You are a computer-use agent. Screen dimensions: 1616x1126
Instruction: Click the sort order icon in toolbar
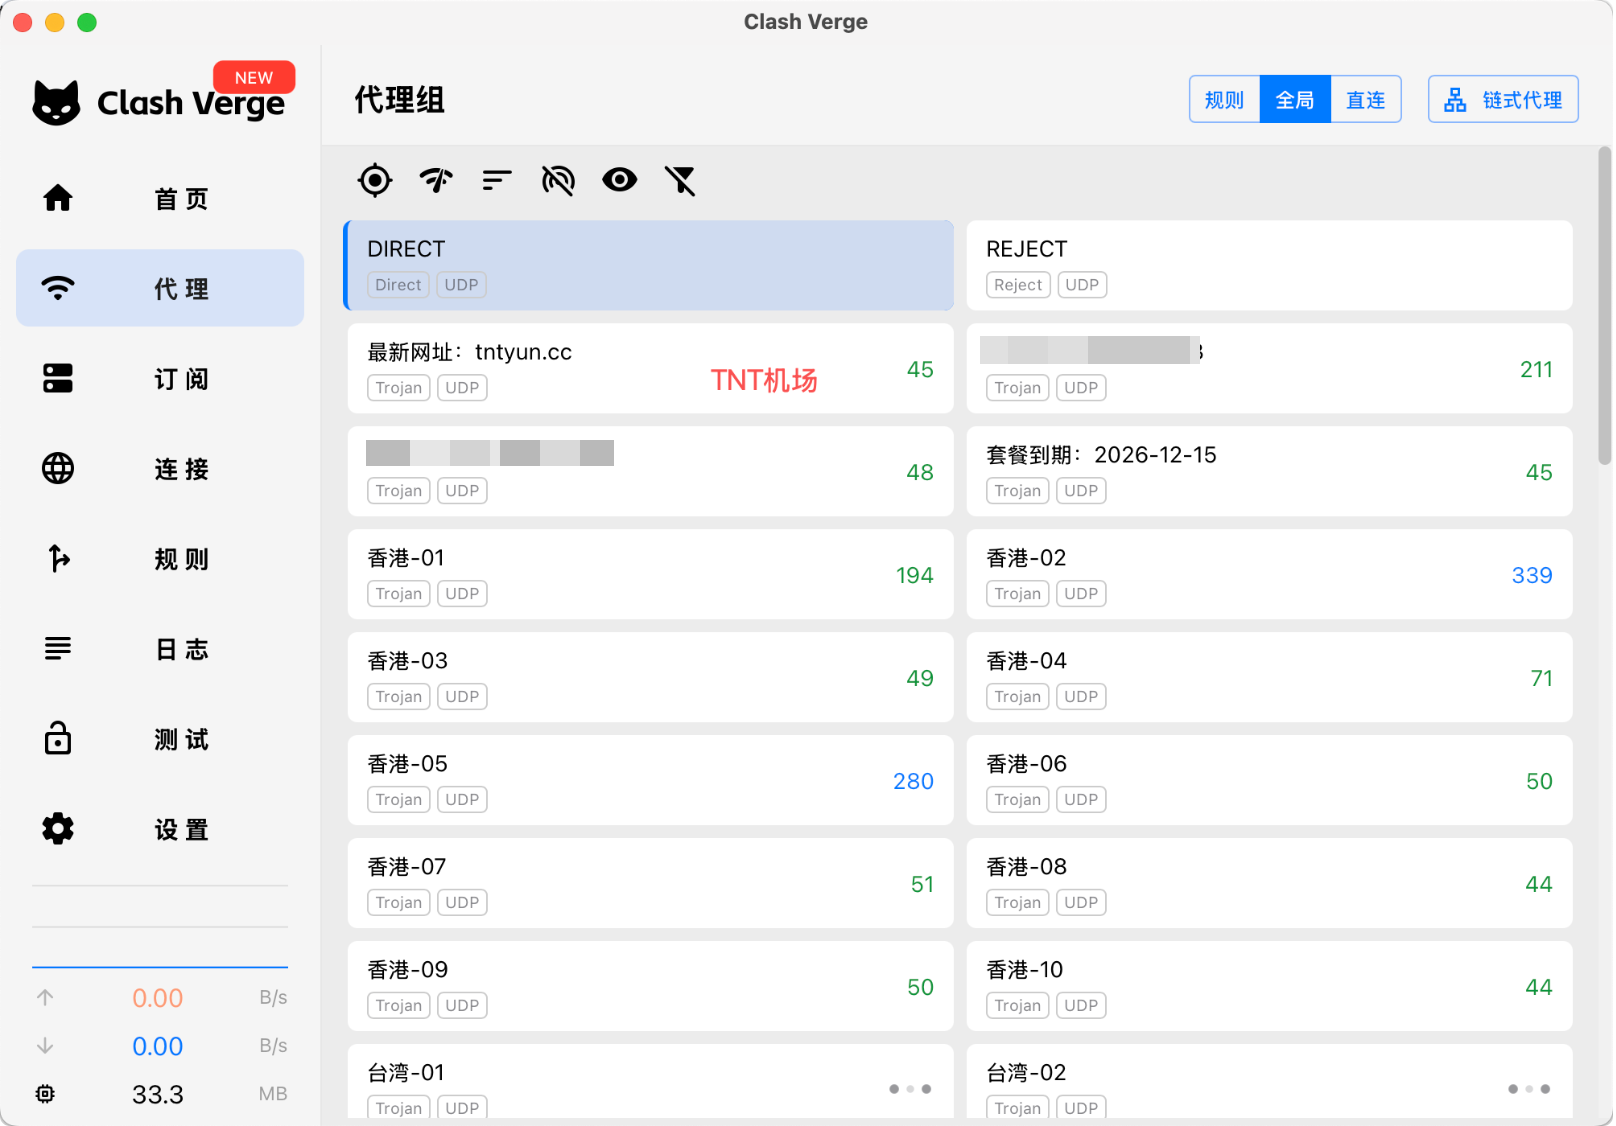pos(497,180)
